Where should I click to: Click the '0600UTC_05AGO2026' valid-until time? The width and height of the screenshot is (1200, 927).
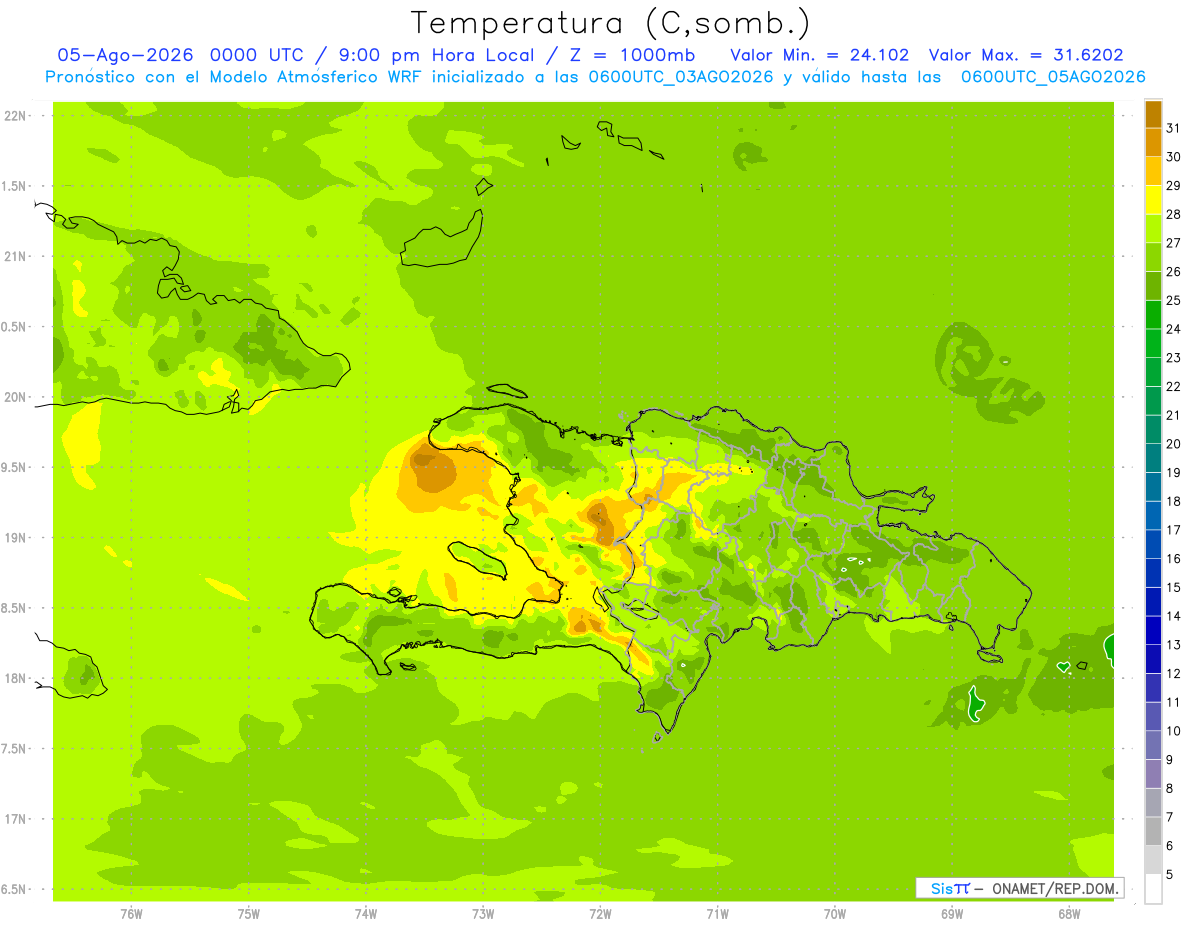pyautogui.click(x=1053, y=77)
